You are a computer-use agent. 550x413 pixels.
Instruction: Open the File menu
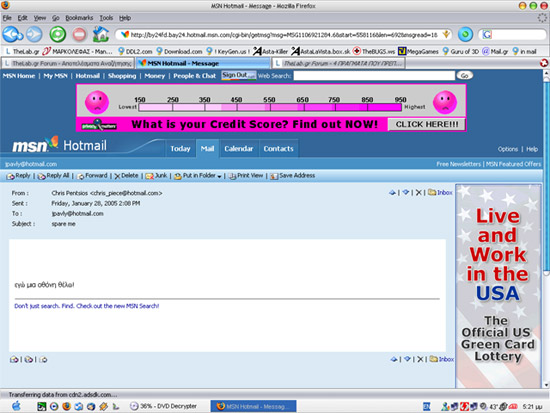7,18
